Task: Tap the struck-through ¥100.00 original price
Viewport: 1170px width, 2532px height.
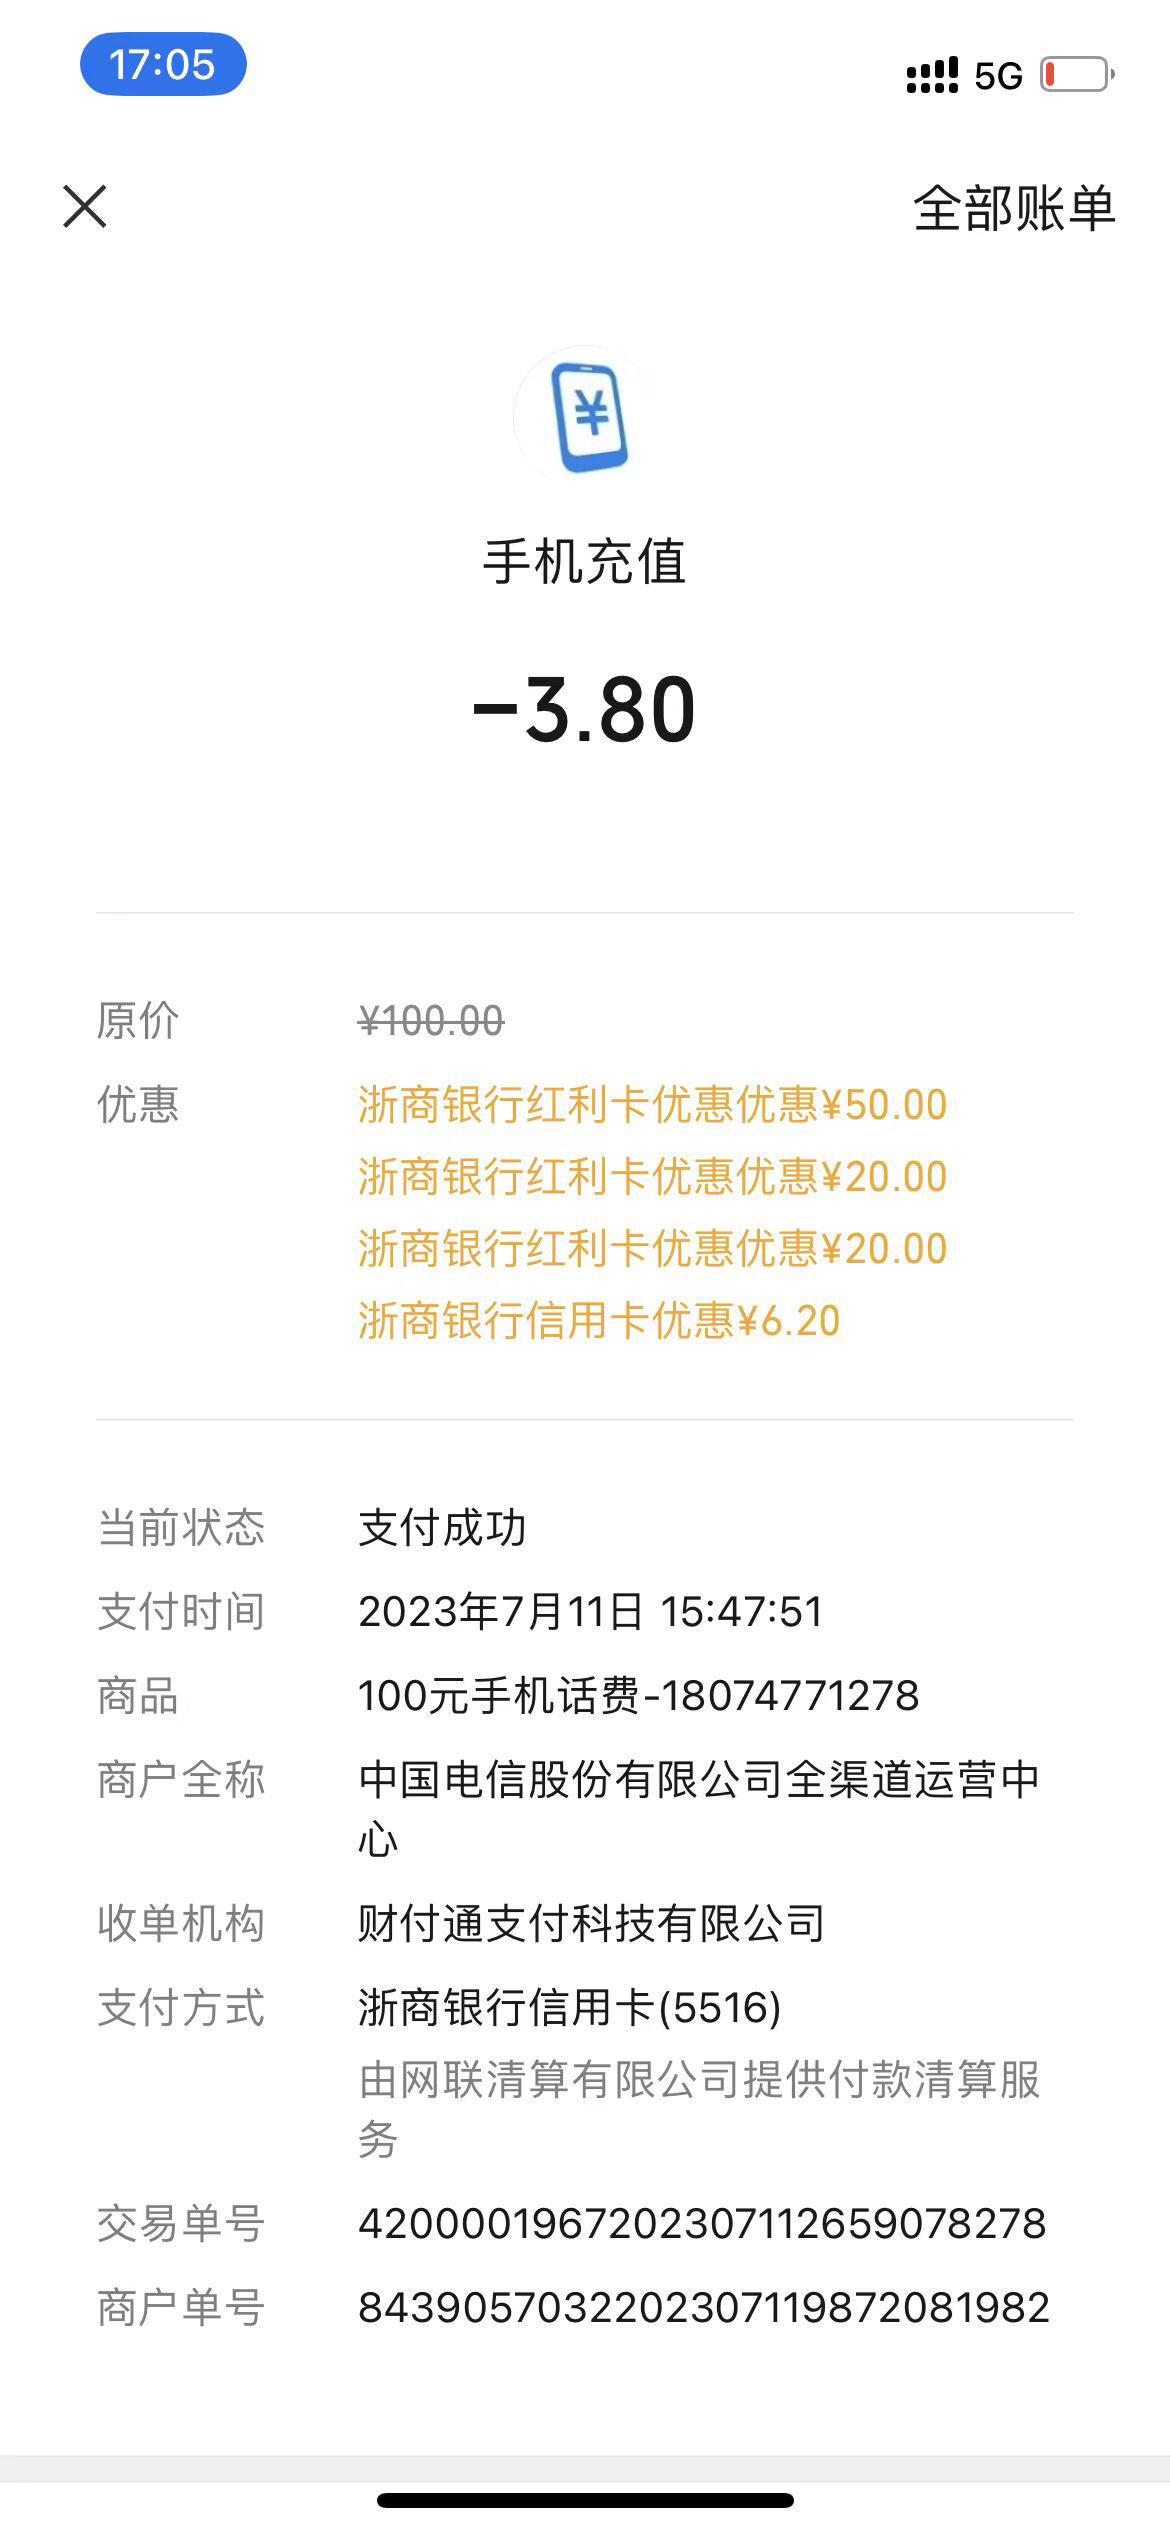Action: click(x=431, y=1021)
